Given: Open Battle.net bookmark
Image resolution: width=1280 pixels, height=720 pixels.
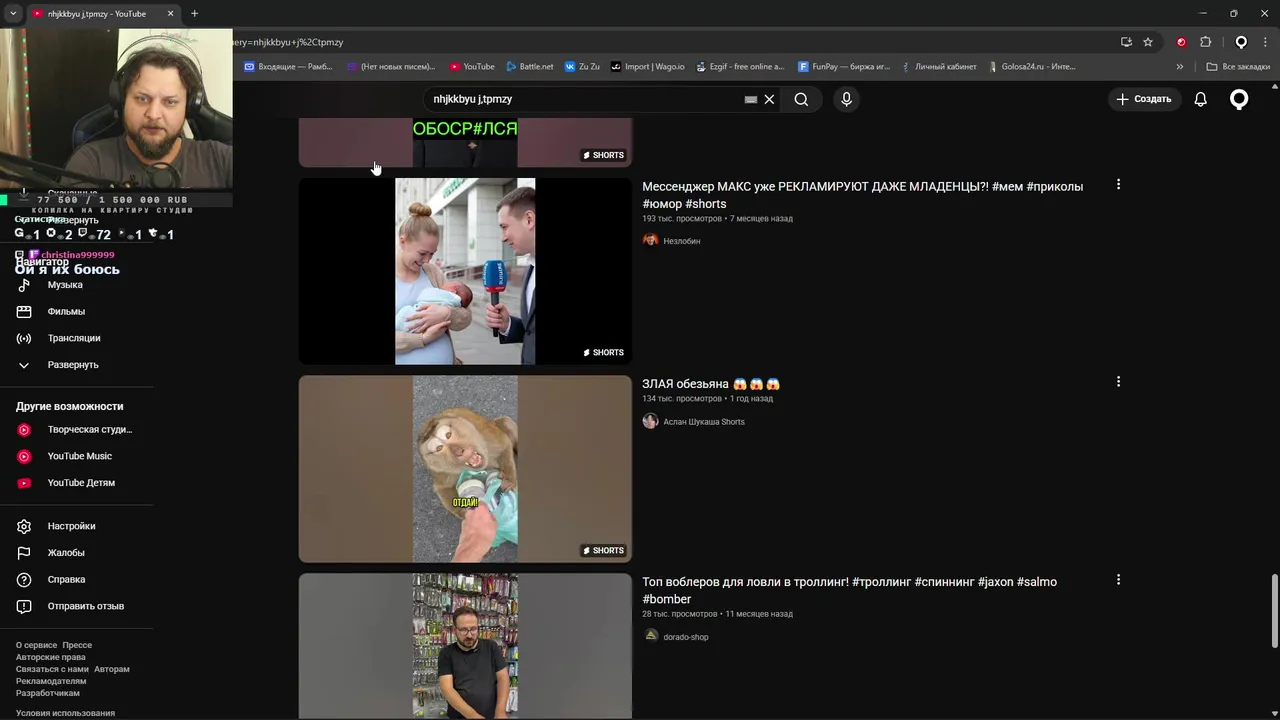Looking at the screenshot, I should click(x=529, y=67).
